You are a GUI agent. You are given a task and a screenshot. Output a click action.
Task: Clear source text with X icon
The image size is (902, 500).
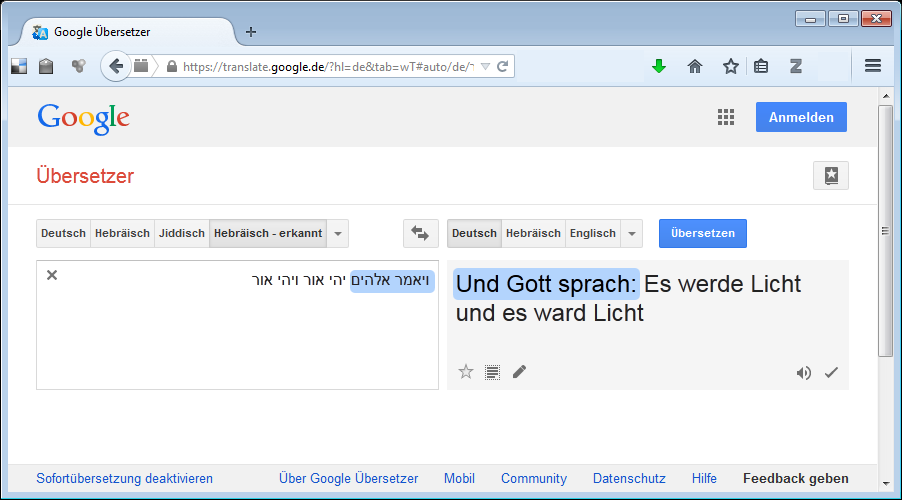52,275
